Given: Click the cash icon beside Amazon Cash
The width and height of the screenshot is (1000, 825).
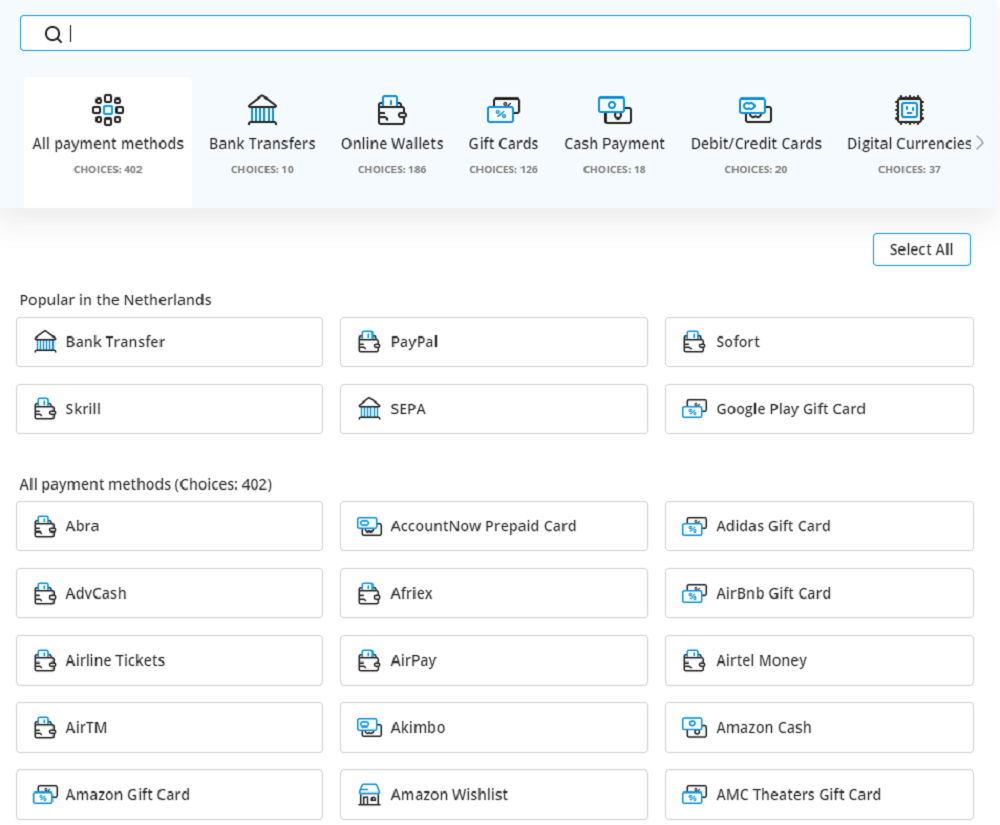Looking at the screenshot, I should tap(695, 727).
